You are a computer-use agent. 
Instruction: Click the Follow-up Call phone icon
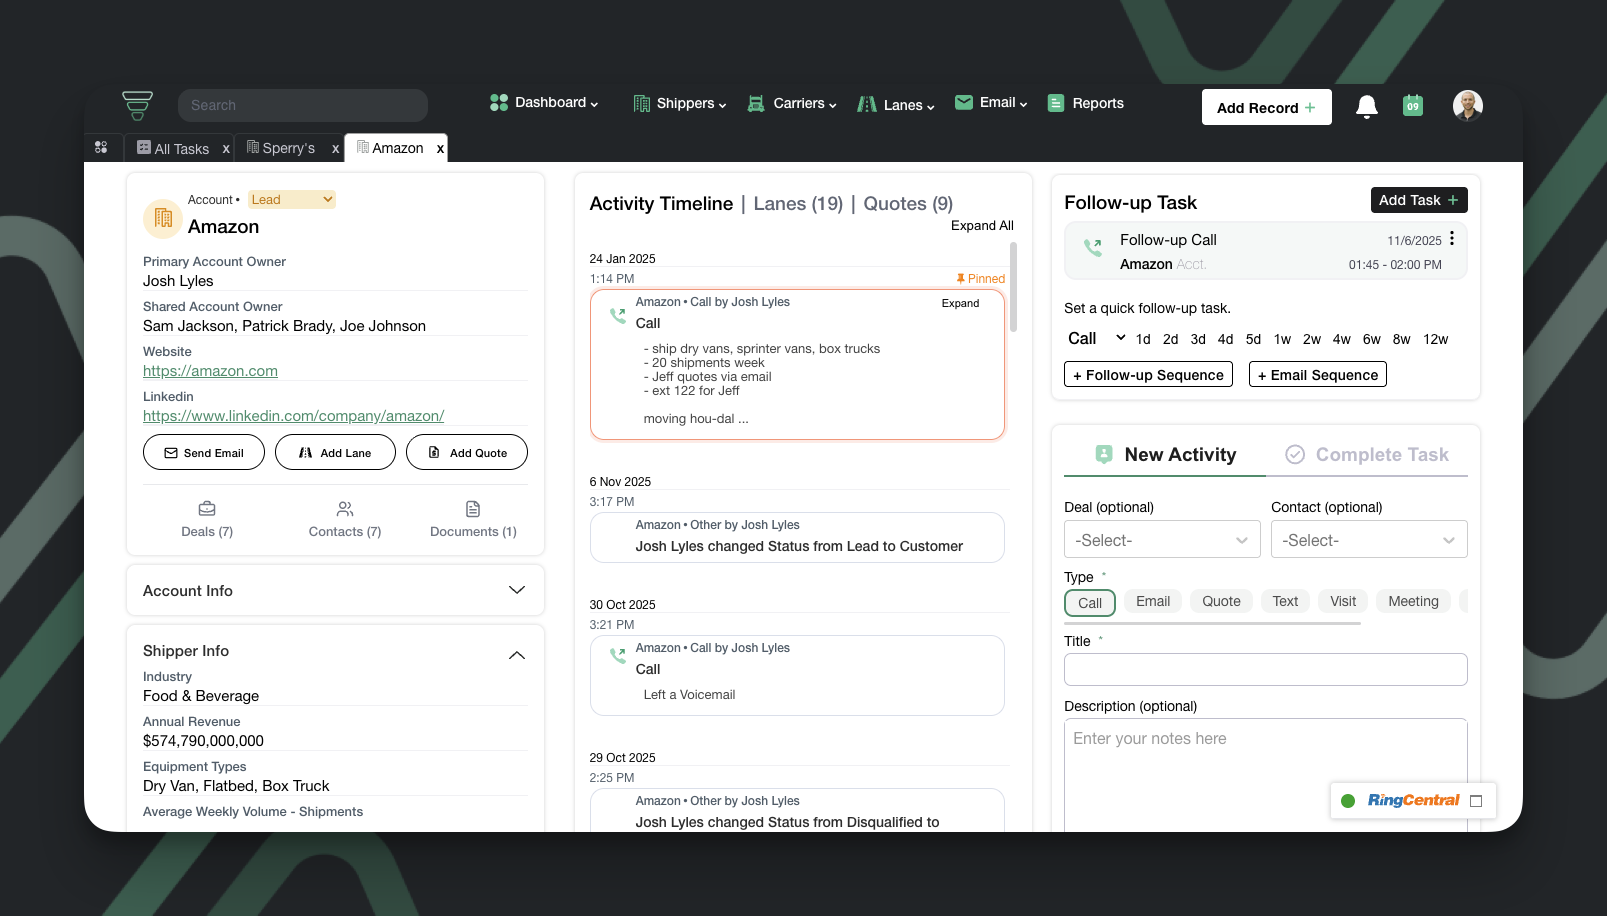[x=1093, y=247]
